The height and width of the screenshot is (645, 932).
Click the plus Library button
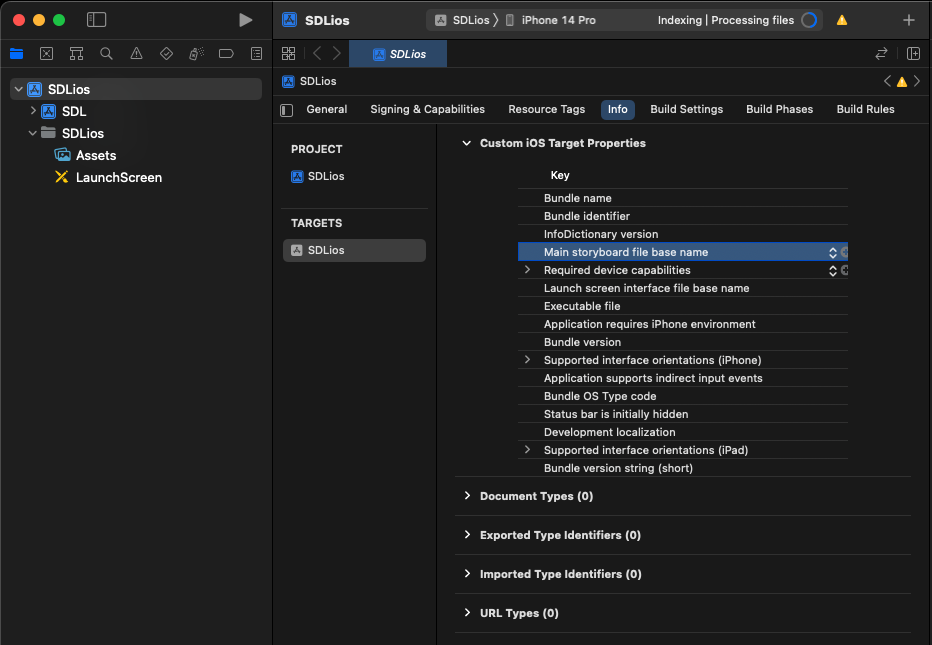(909, 20)
